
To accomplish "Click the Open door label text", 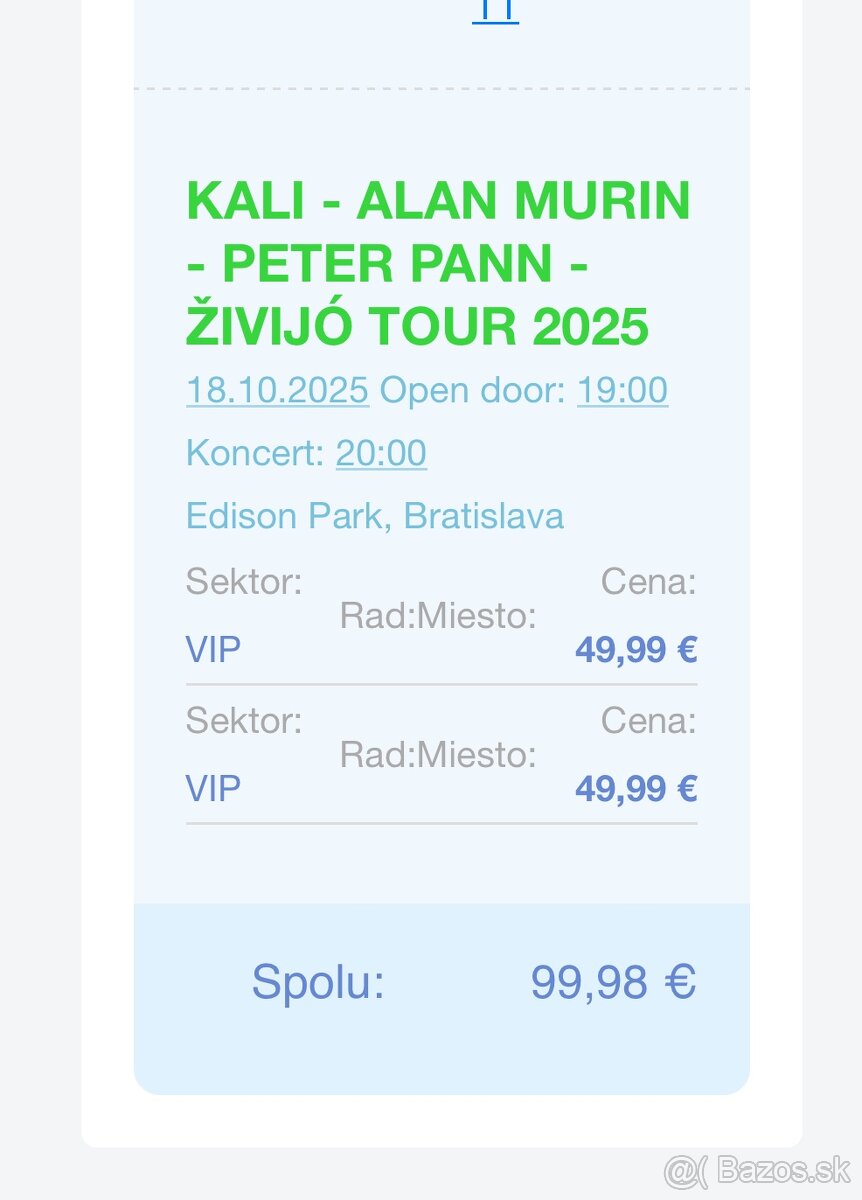I will [x=473, y=390].
